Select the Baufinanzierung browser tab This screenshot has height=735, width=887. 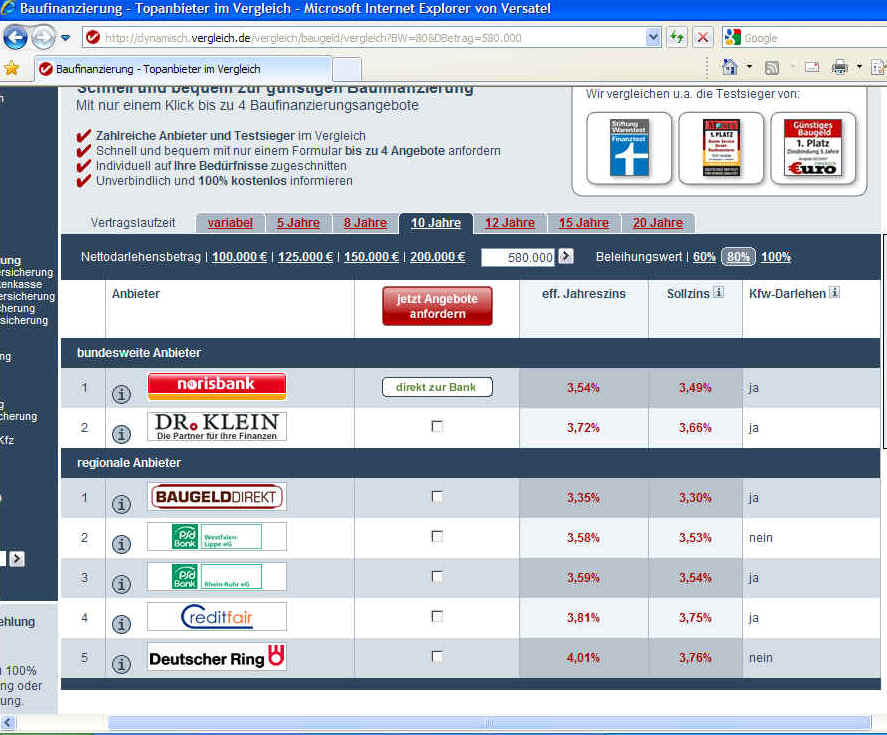[183, 69]
